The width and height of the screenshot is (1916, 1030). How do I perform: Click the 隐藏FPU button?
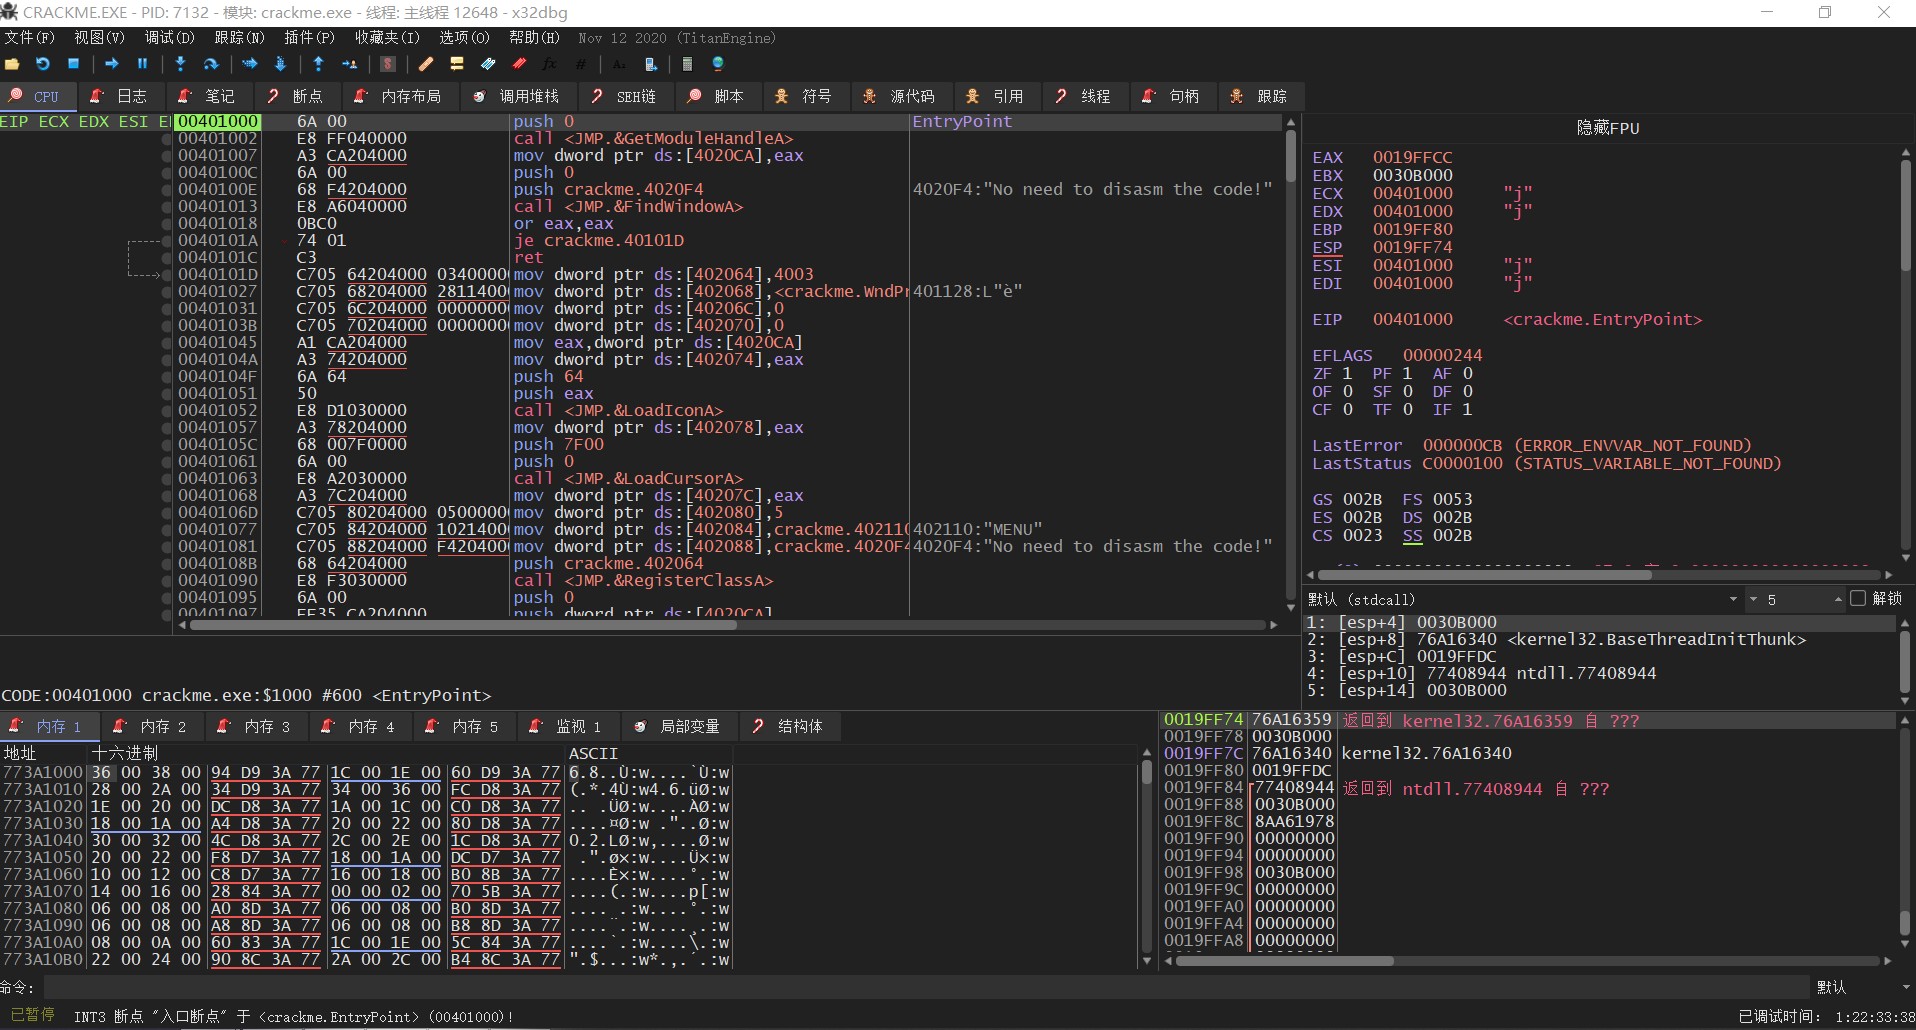1607,128
